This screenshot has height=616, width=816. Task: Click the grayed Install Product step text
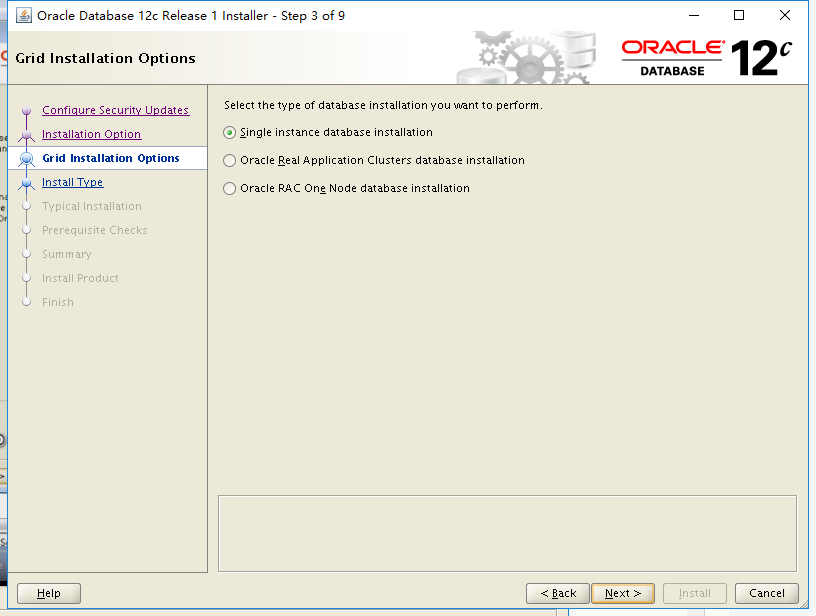[x=80, y=278]
